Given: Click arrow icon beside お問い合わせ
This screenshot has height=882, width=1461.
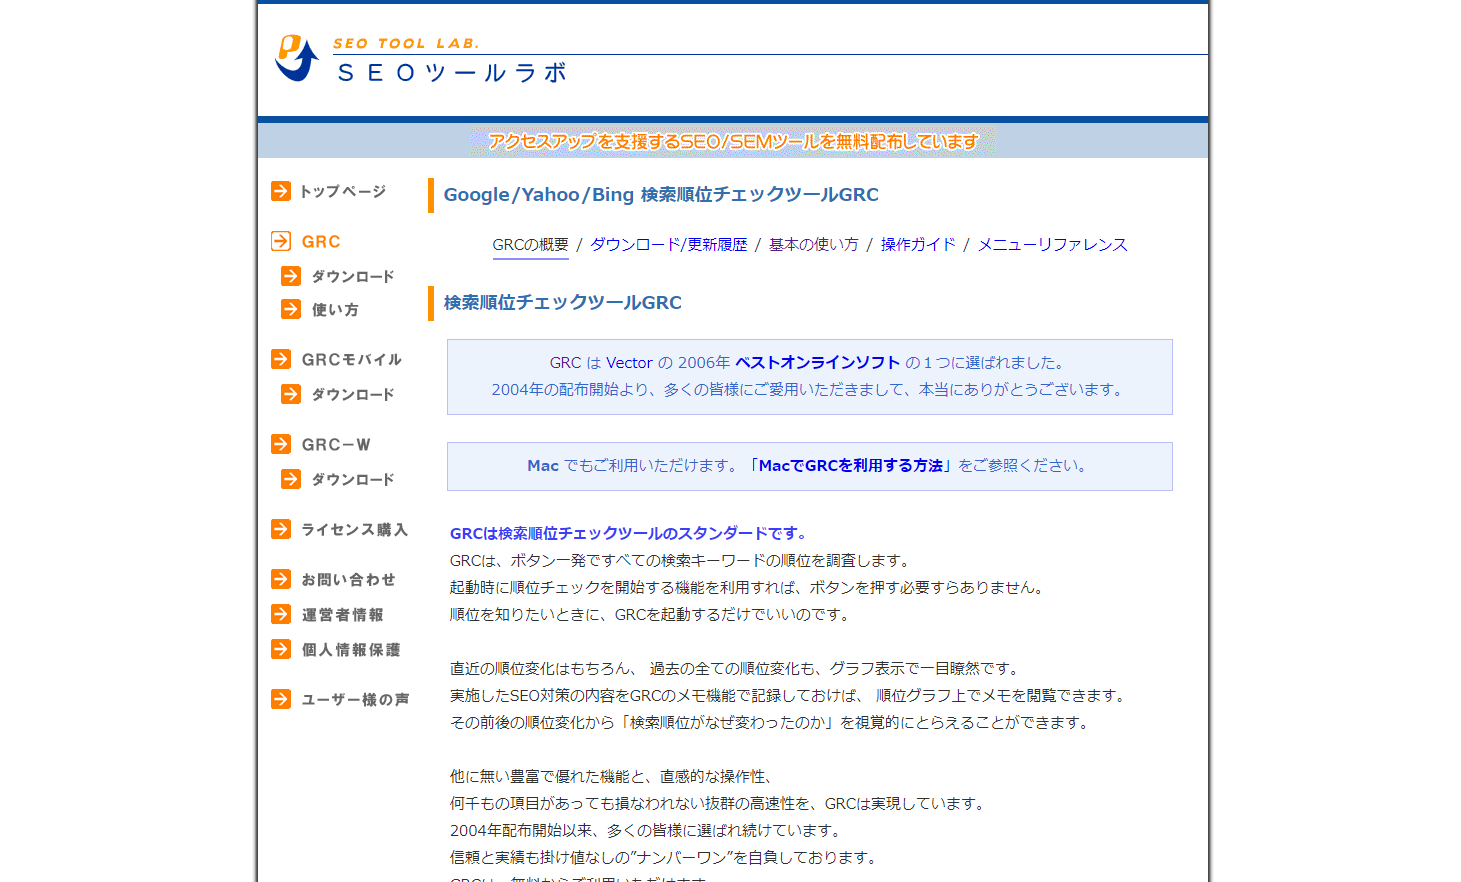Looking at the screenshot, I should click(281, 579).
